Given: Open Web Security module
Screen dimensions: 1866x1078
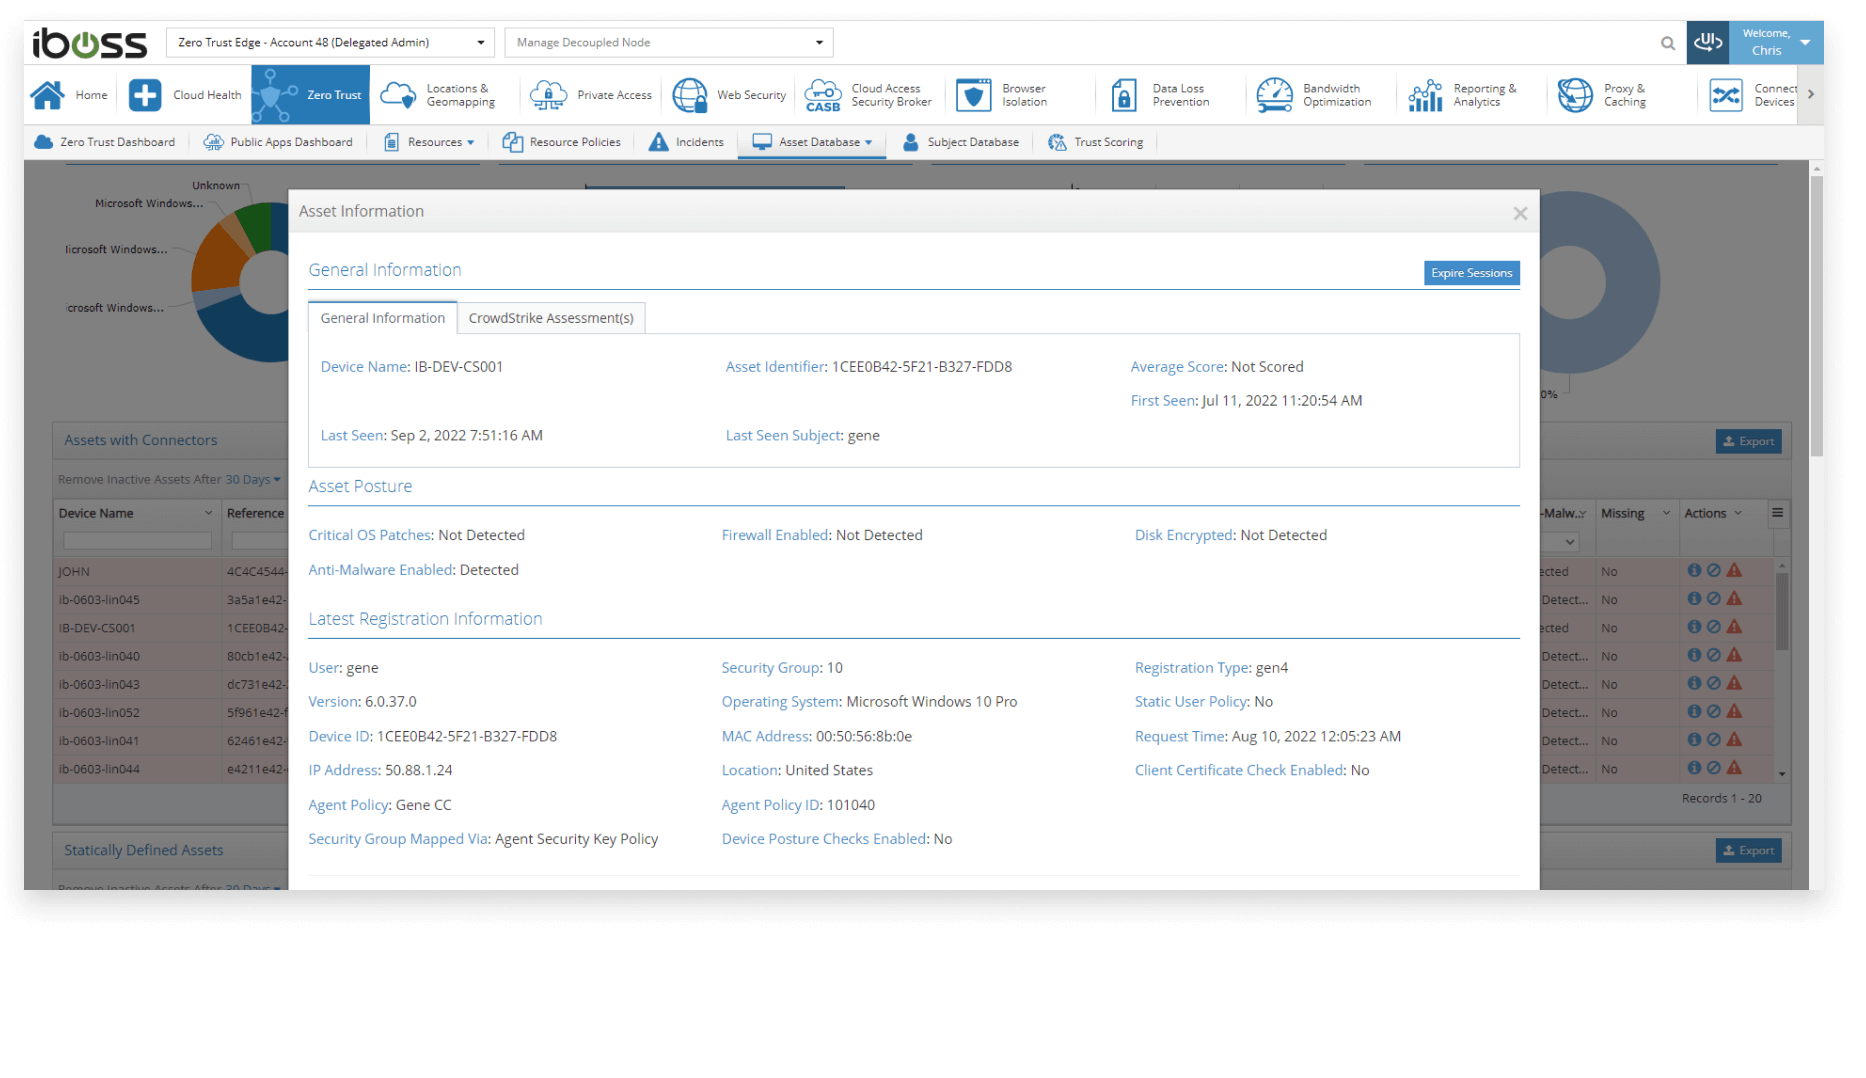Looking at the screenshot, I should (729, 95).
